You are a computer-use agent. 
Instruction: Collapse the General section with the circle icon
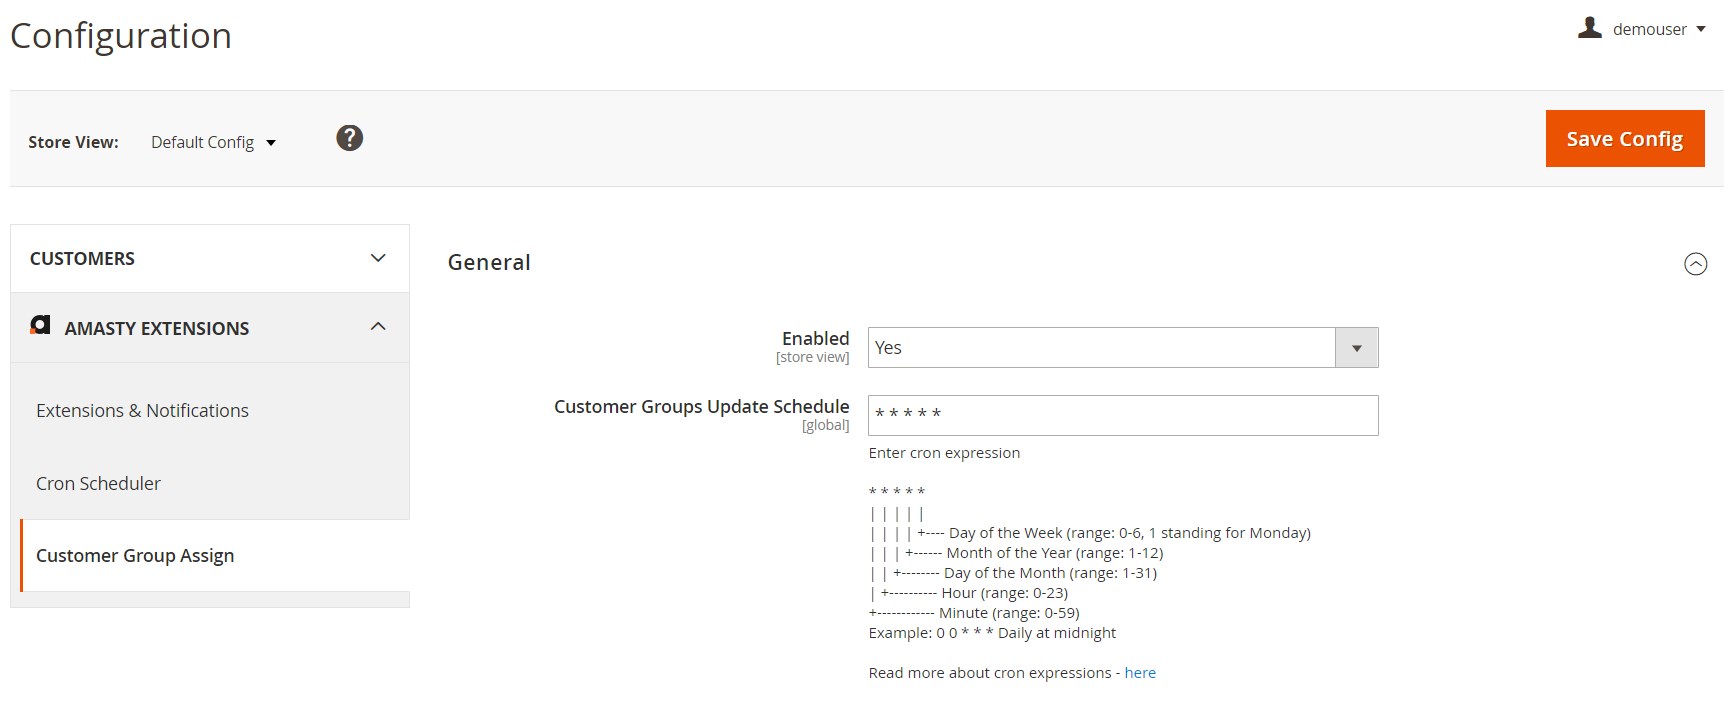1695,264
